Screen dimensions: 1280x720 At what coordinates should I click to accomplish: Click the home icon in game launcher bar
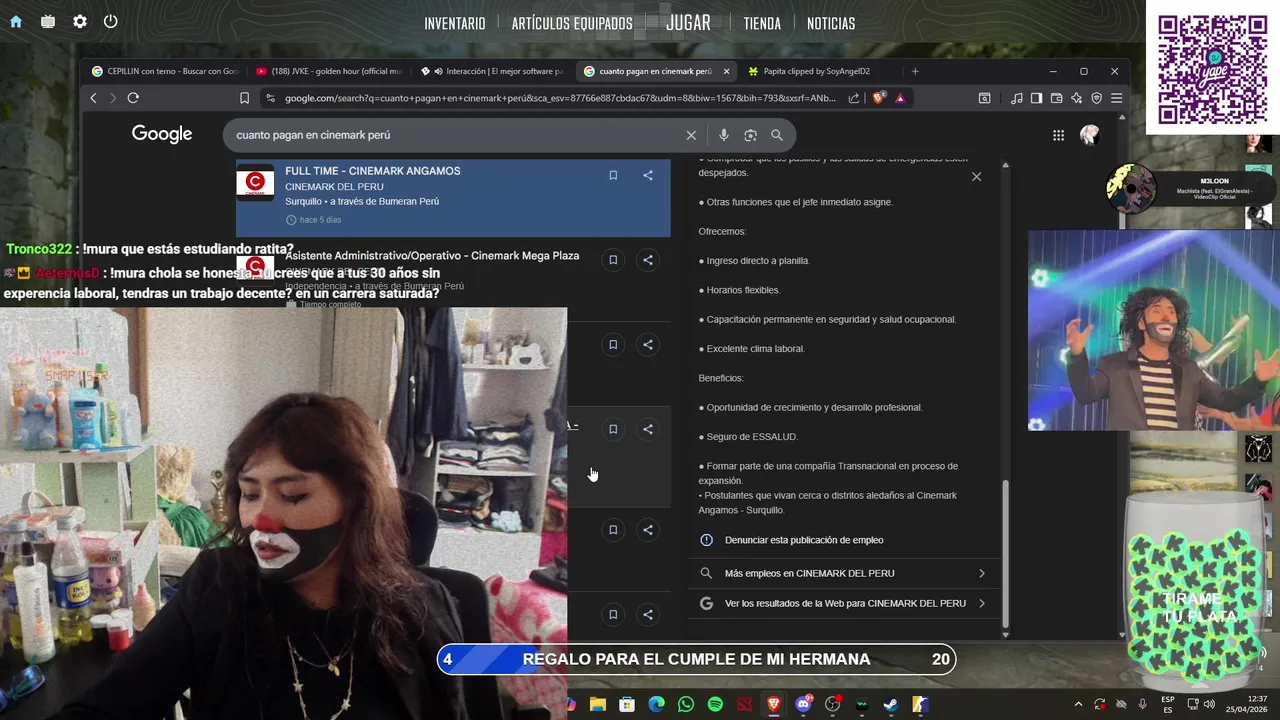coord(16,21)
